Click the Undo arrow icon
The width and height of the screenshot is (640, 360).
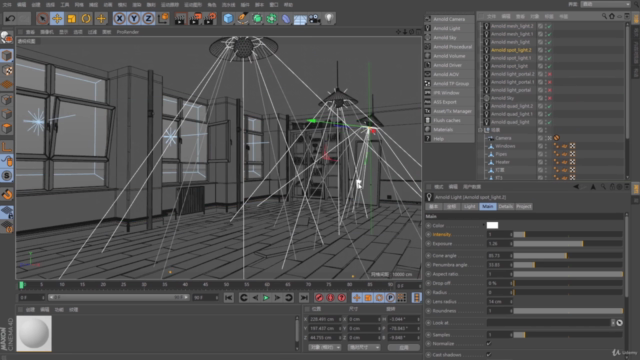(10, 18)
